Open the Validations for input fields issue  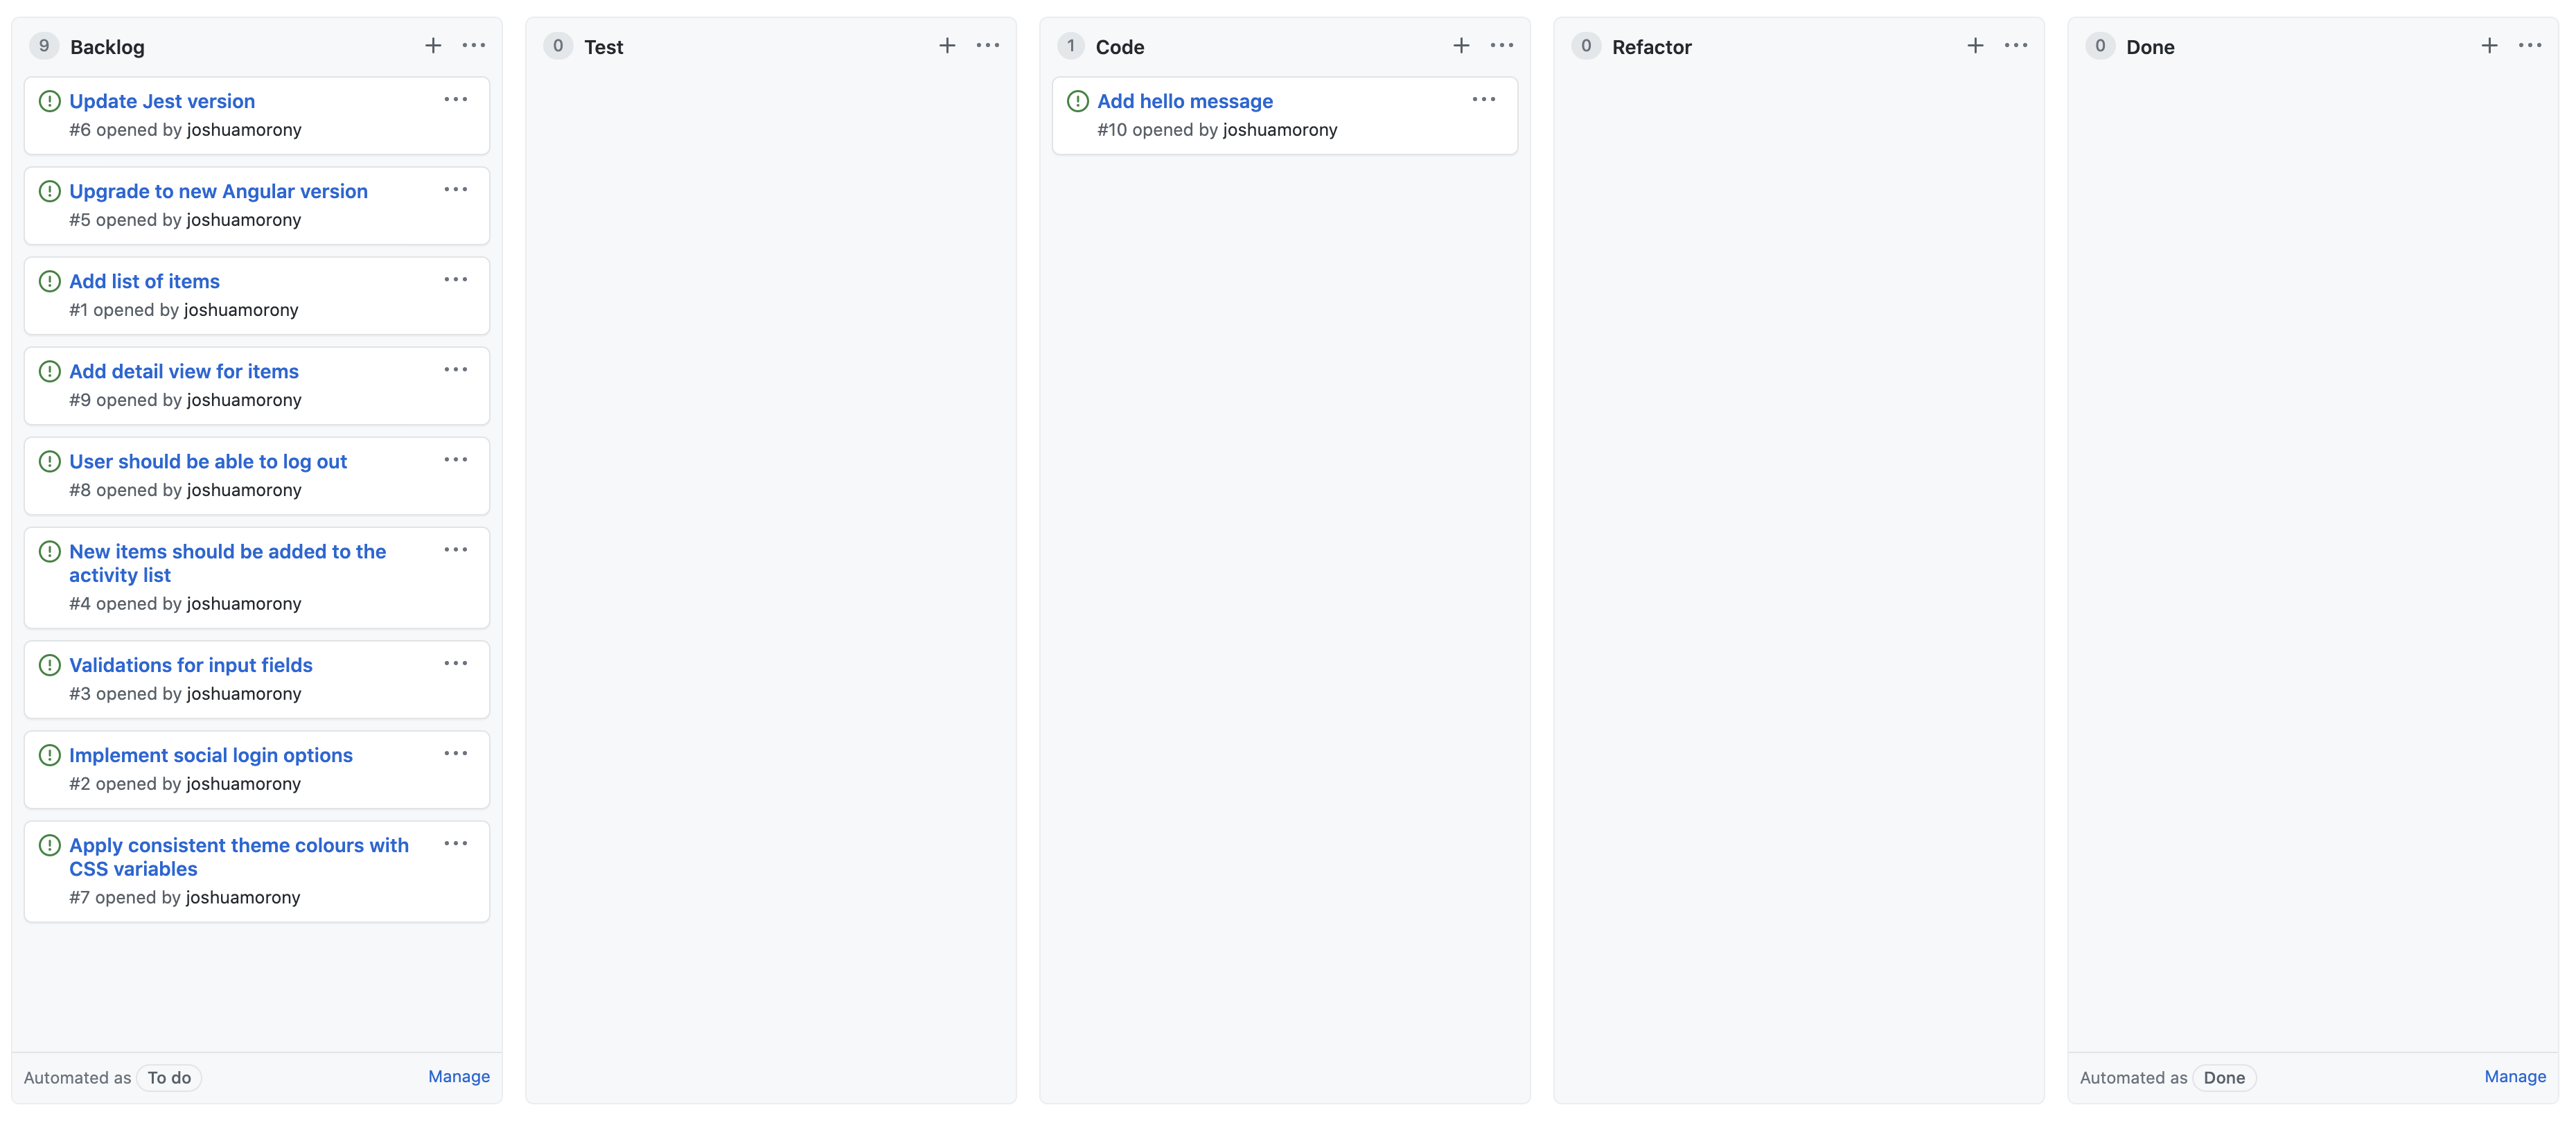(x=191, y=665)
